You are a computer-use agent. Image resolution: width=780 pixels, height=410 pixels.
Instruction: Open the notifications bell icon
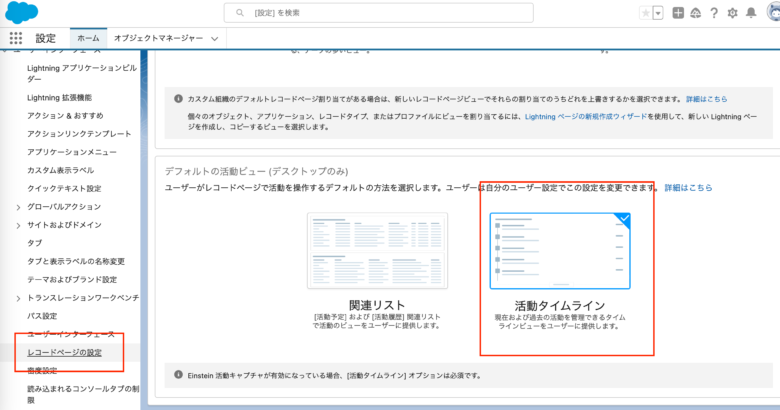pyautogui.click(x=751, y=13)
